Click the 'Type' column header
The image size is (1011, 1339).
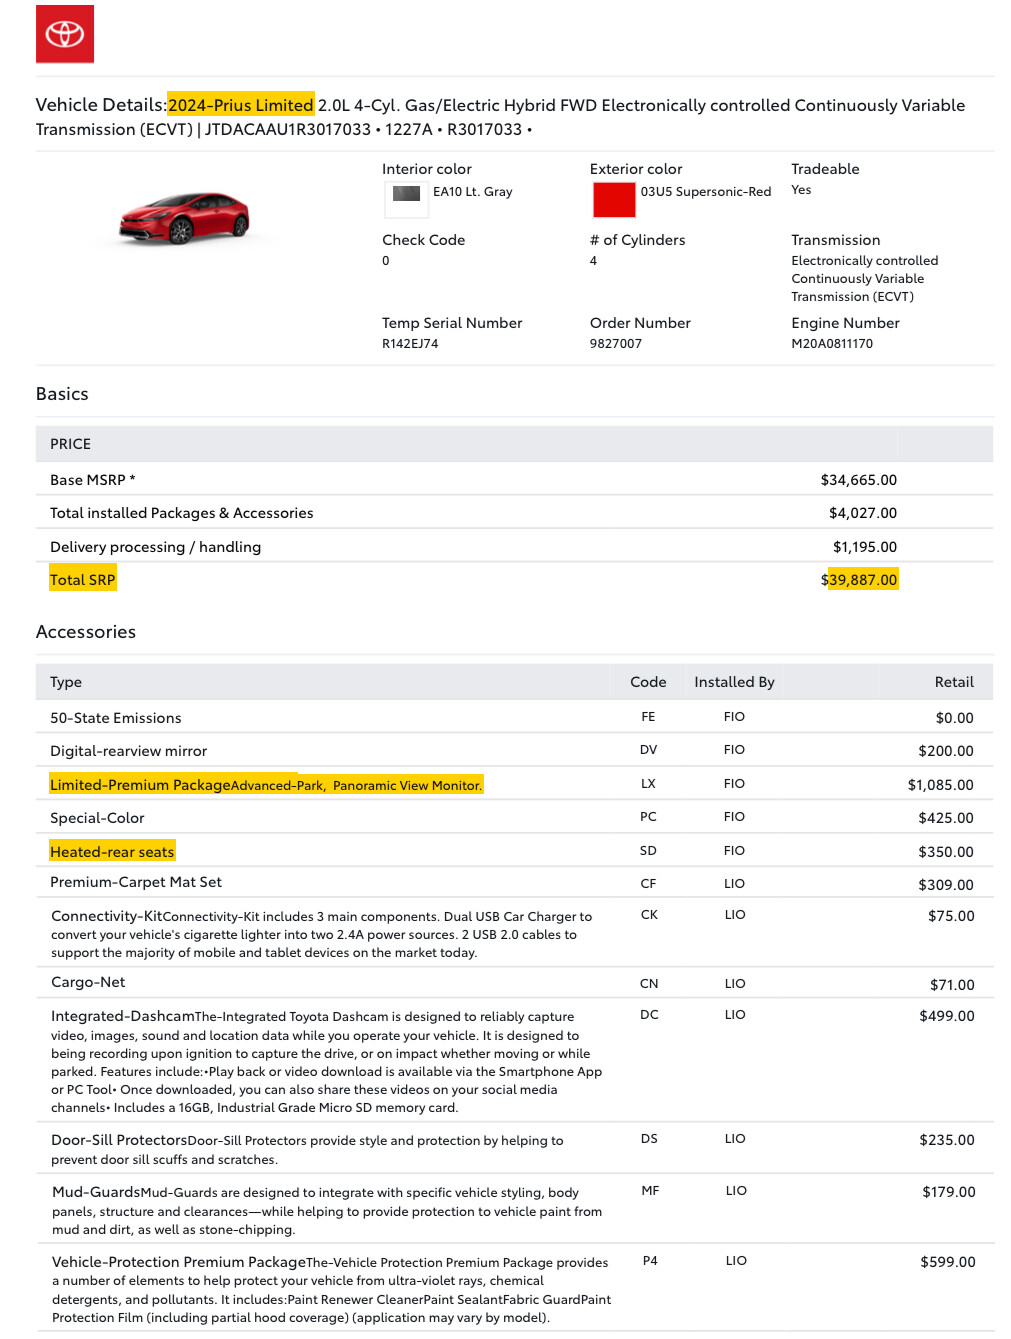click(x=66, y=682)
